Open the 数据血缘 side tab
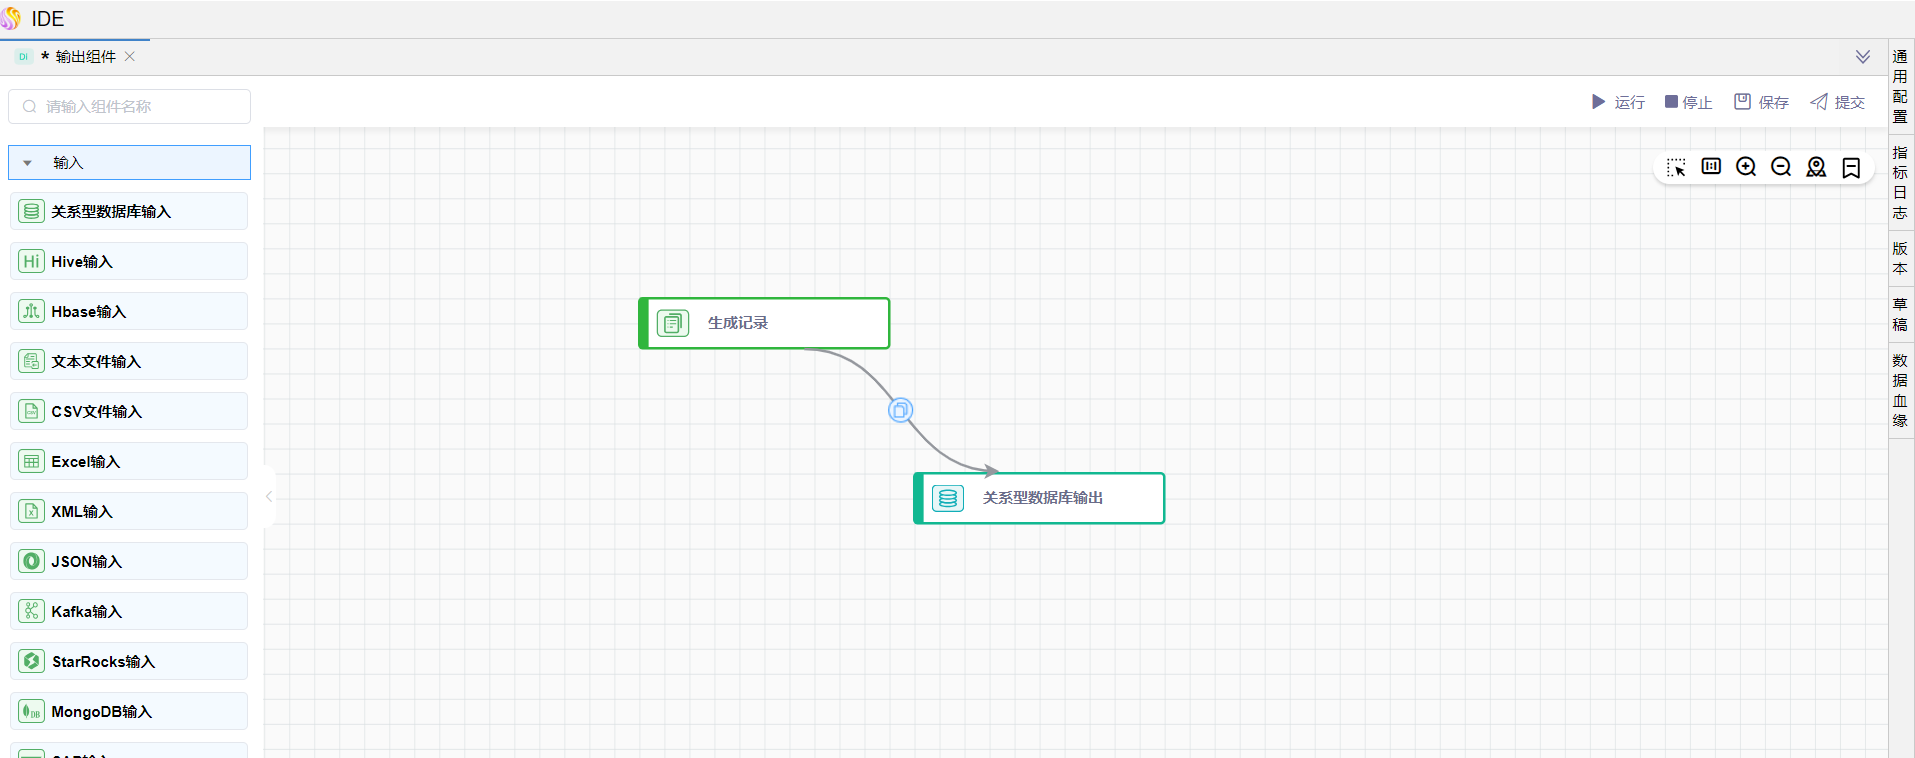This screenshot has width=1915, height=758. (1900, 390)
